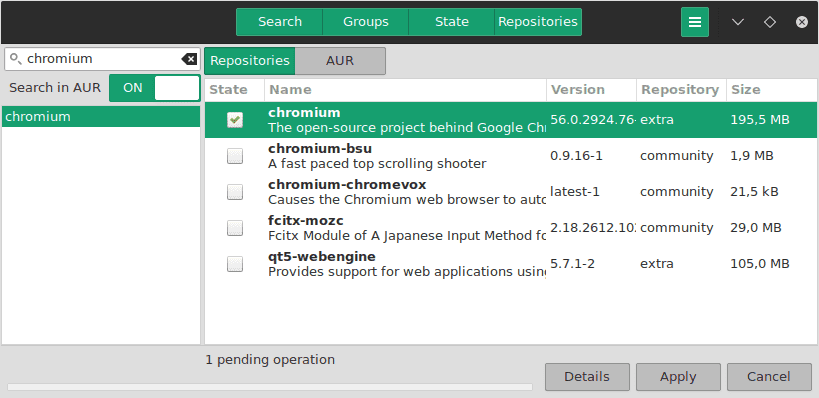
Task: Click the window maximize diamond icon
Action: pos(769,22)
